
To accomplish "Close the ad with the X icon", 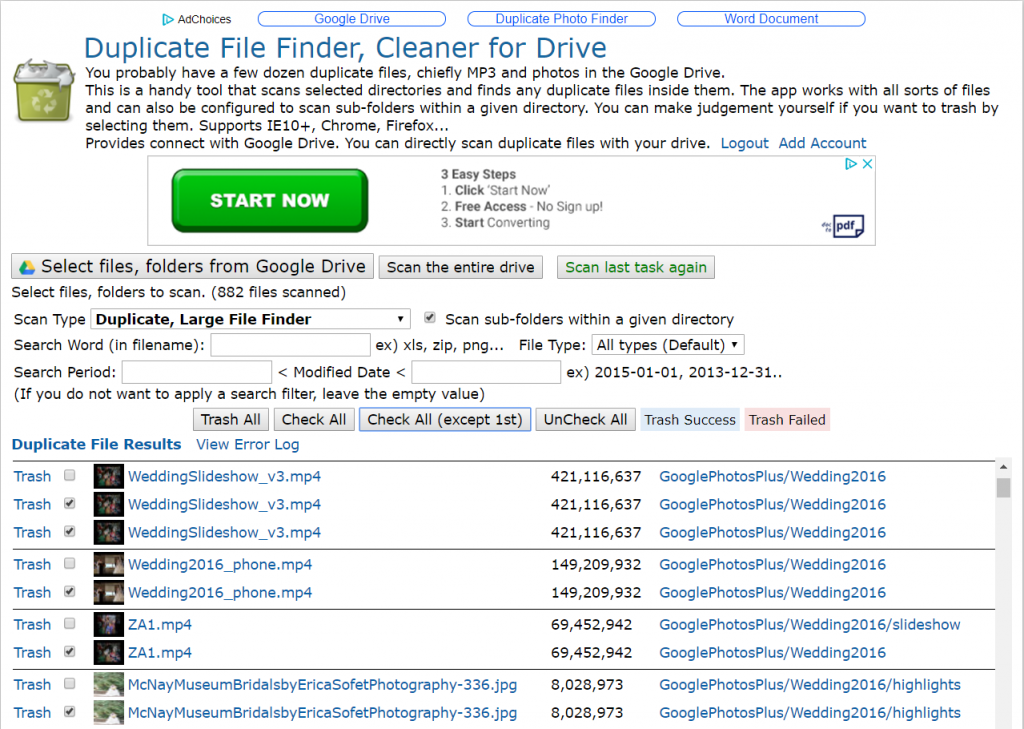I will (x=867, y=164).
